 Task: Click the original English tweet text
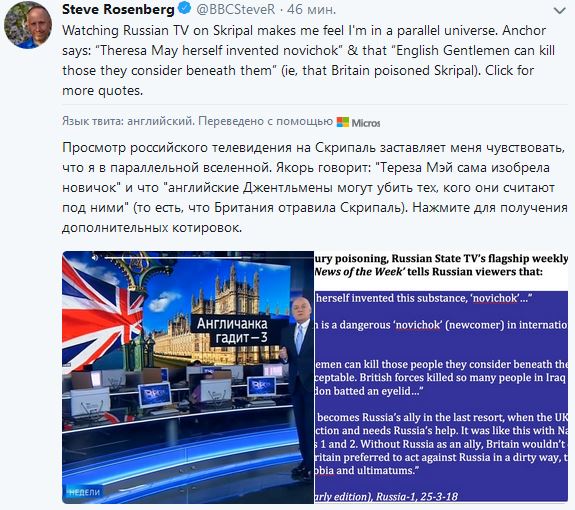click(308, 60)
